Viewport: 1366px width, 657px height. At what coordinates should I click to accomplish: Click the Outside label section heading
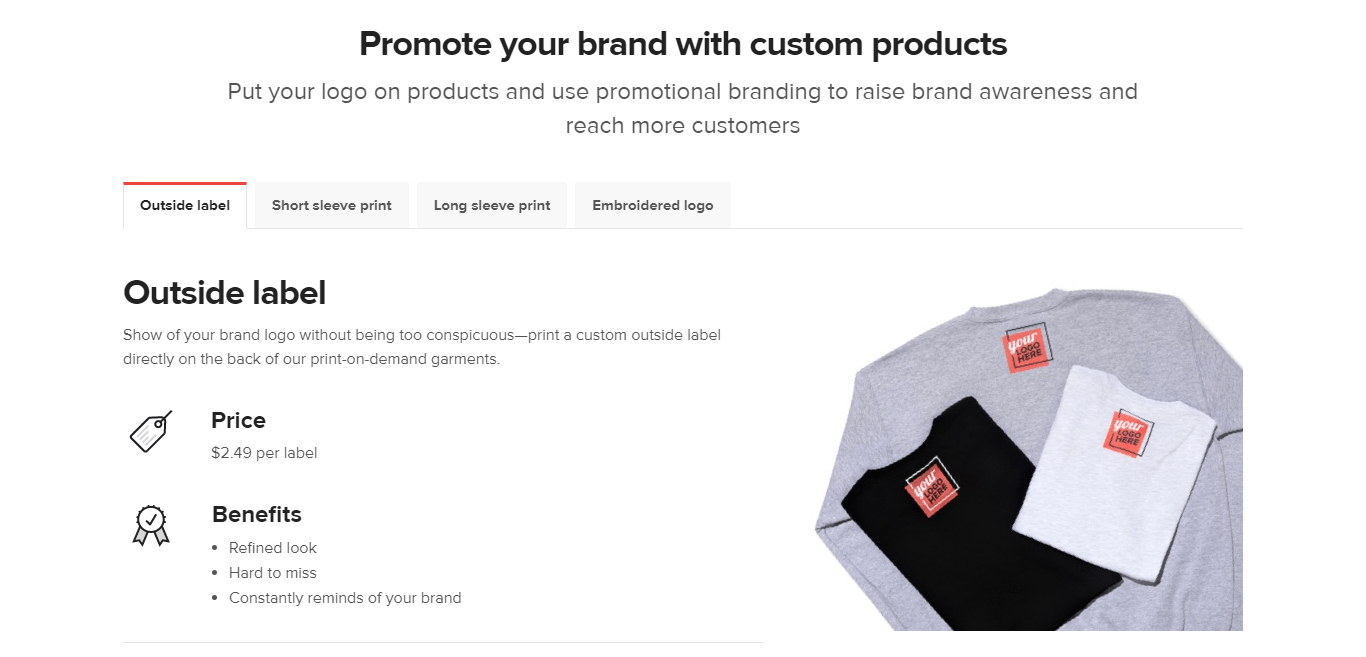pyautogui.click(x=224, y=292)
